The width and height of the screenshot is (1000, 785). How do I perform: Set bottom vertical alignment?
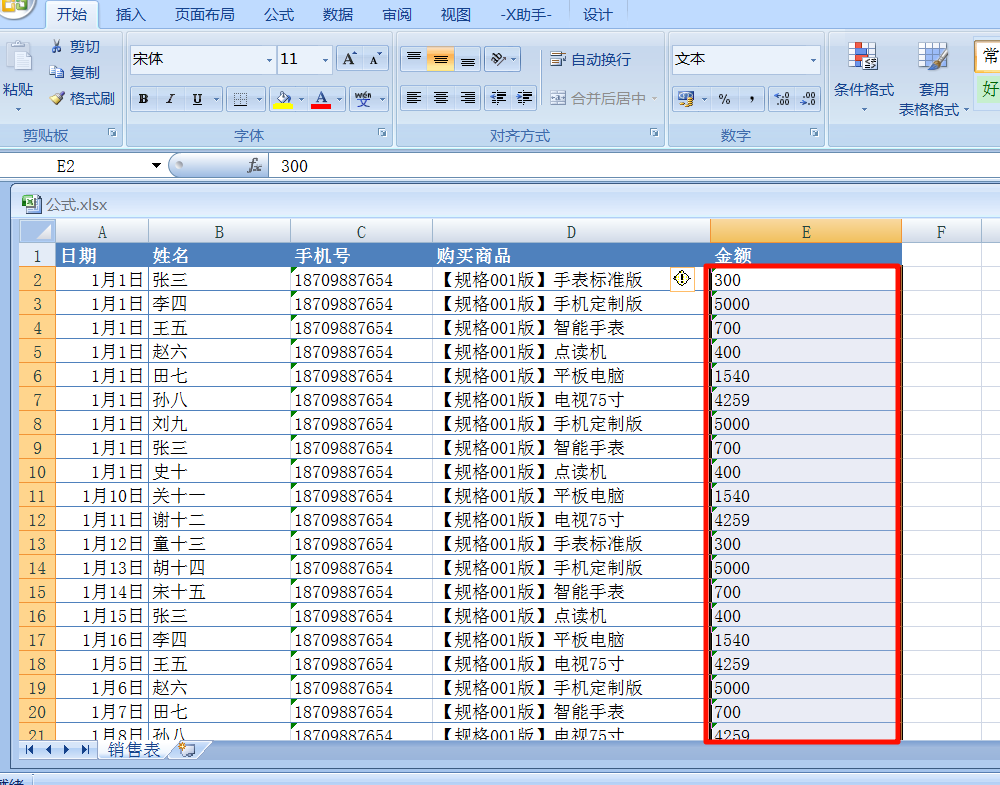coord(467,59)
